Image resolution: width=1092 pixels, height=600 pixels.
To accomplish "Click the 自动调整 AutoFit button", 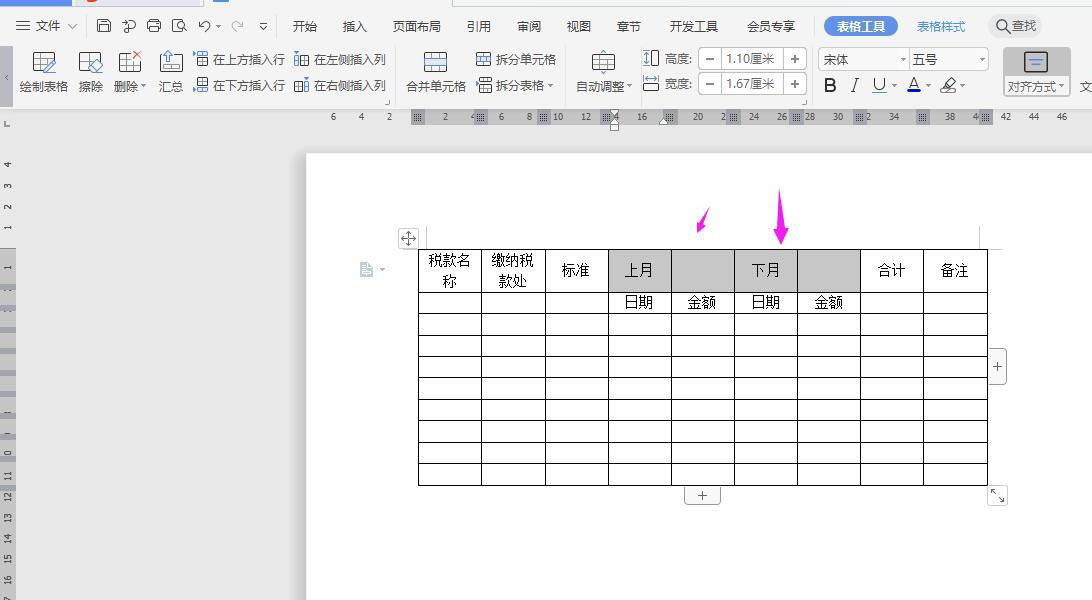I will (602, 70).
